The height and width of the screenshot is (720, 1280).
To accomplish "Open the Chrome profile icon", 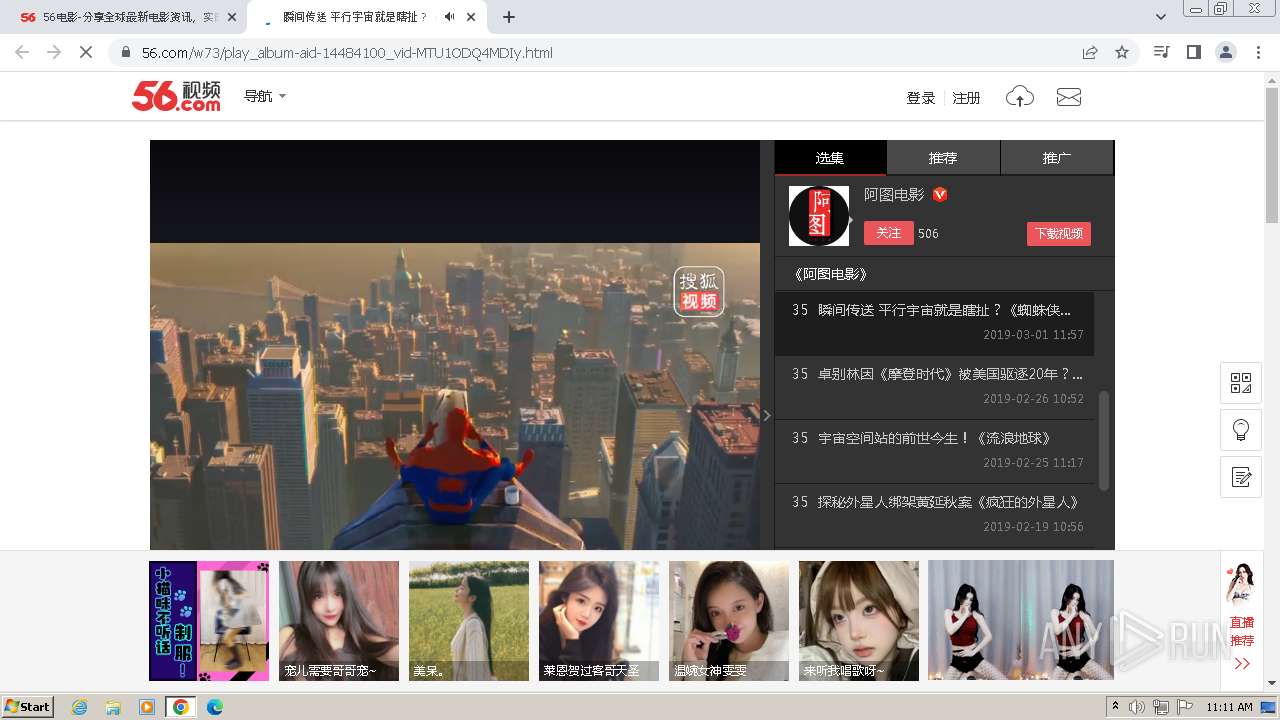I will [1226, 52].
